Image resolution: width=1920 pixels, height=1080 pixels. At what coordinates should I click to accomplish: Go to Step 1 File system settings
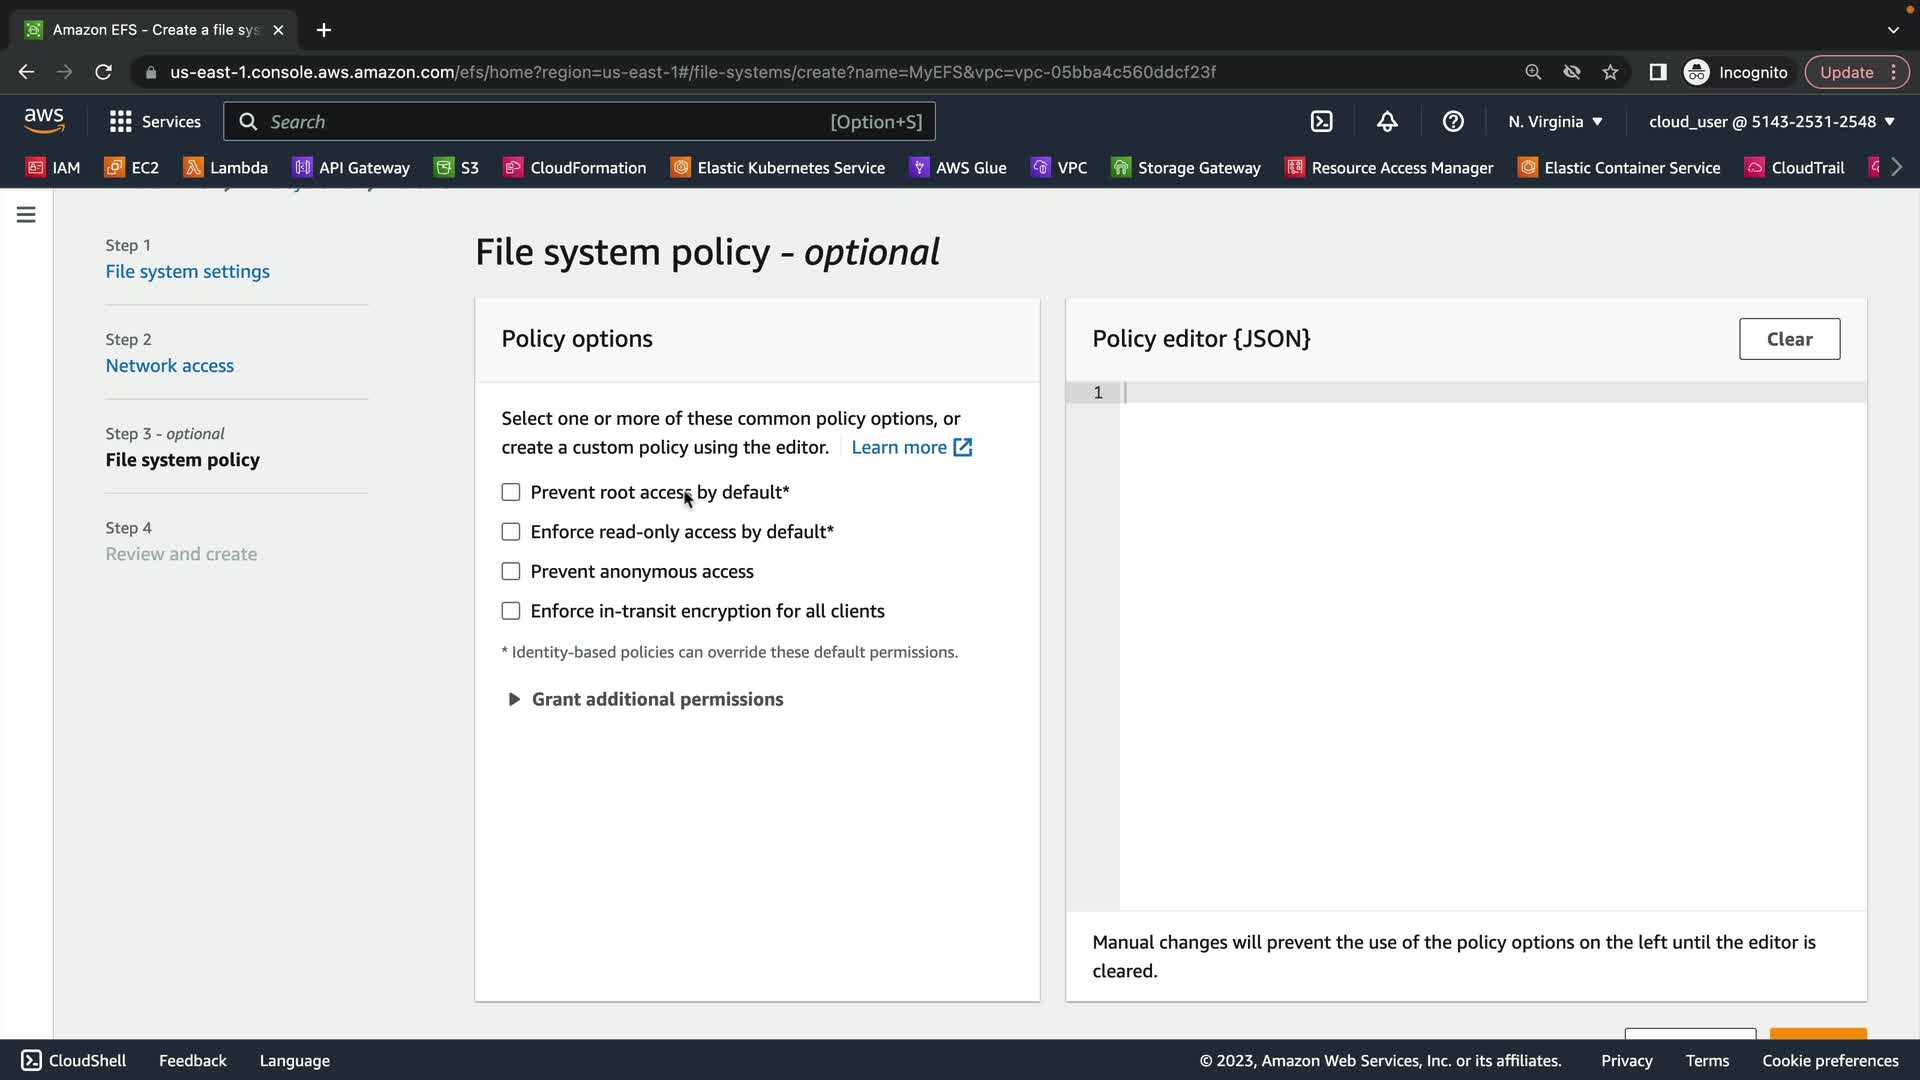pyautogui.click(x=187, y=271)
